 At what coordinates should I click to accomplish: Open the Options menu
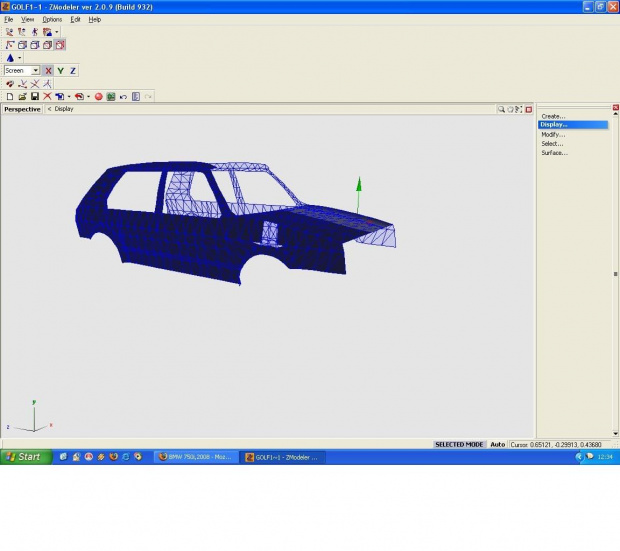click(x=52, y=19)
